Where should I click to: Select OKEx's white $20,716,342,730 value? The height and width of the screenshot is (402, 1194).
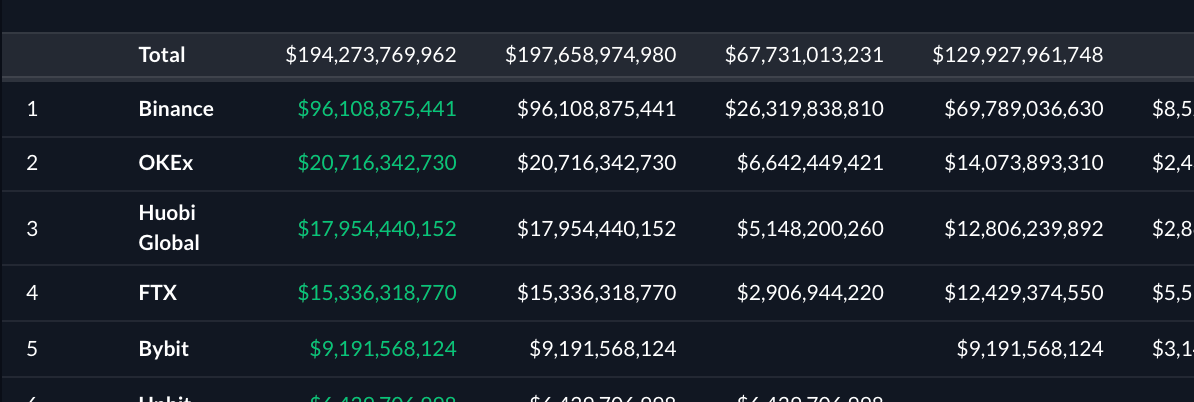coord(596,163)
